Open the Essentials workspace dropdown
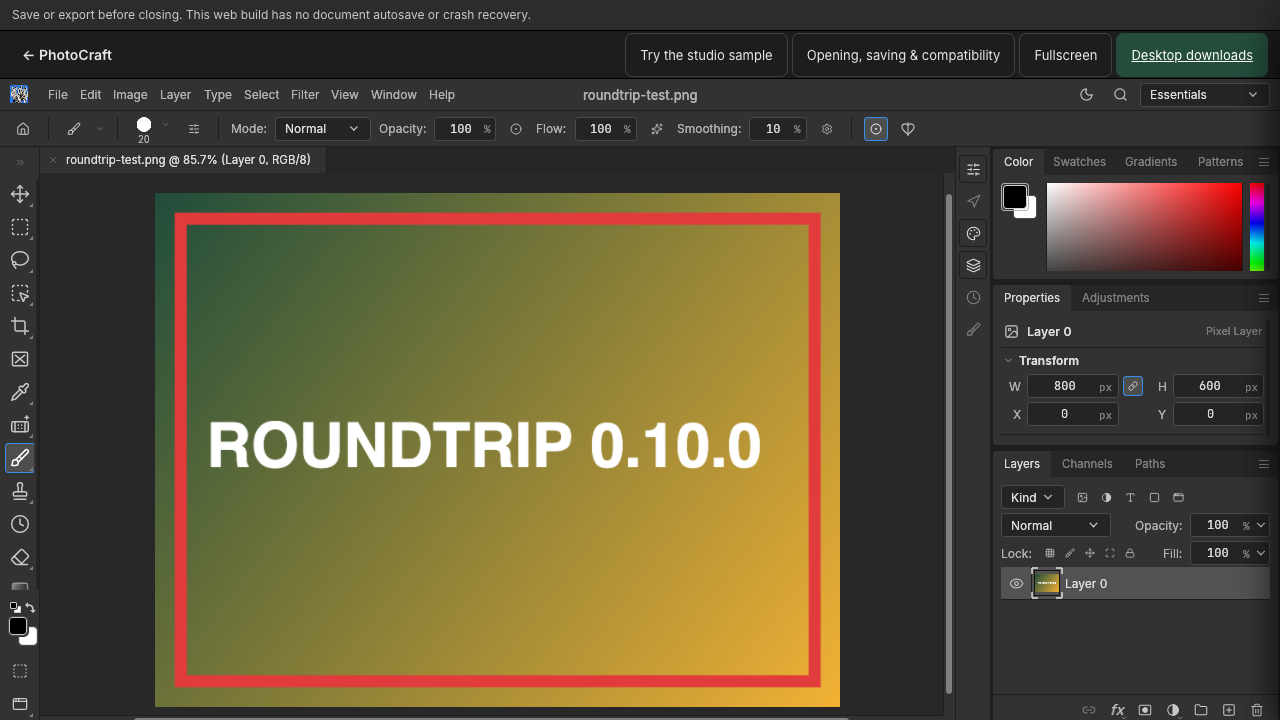1280x720 pixels. (x=1204, y=95)
